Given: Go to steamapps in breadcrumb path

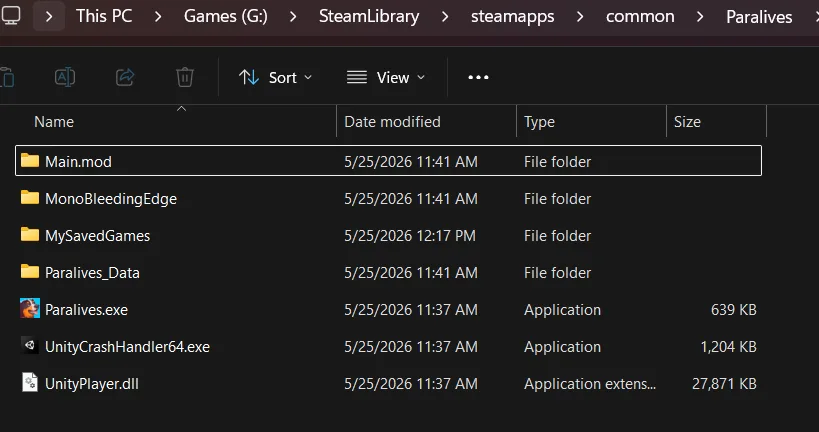Looking at the screenshot, I should point(512,17).
